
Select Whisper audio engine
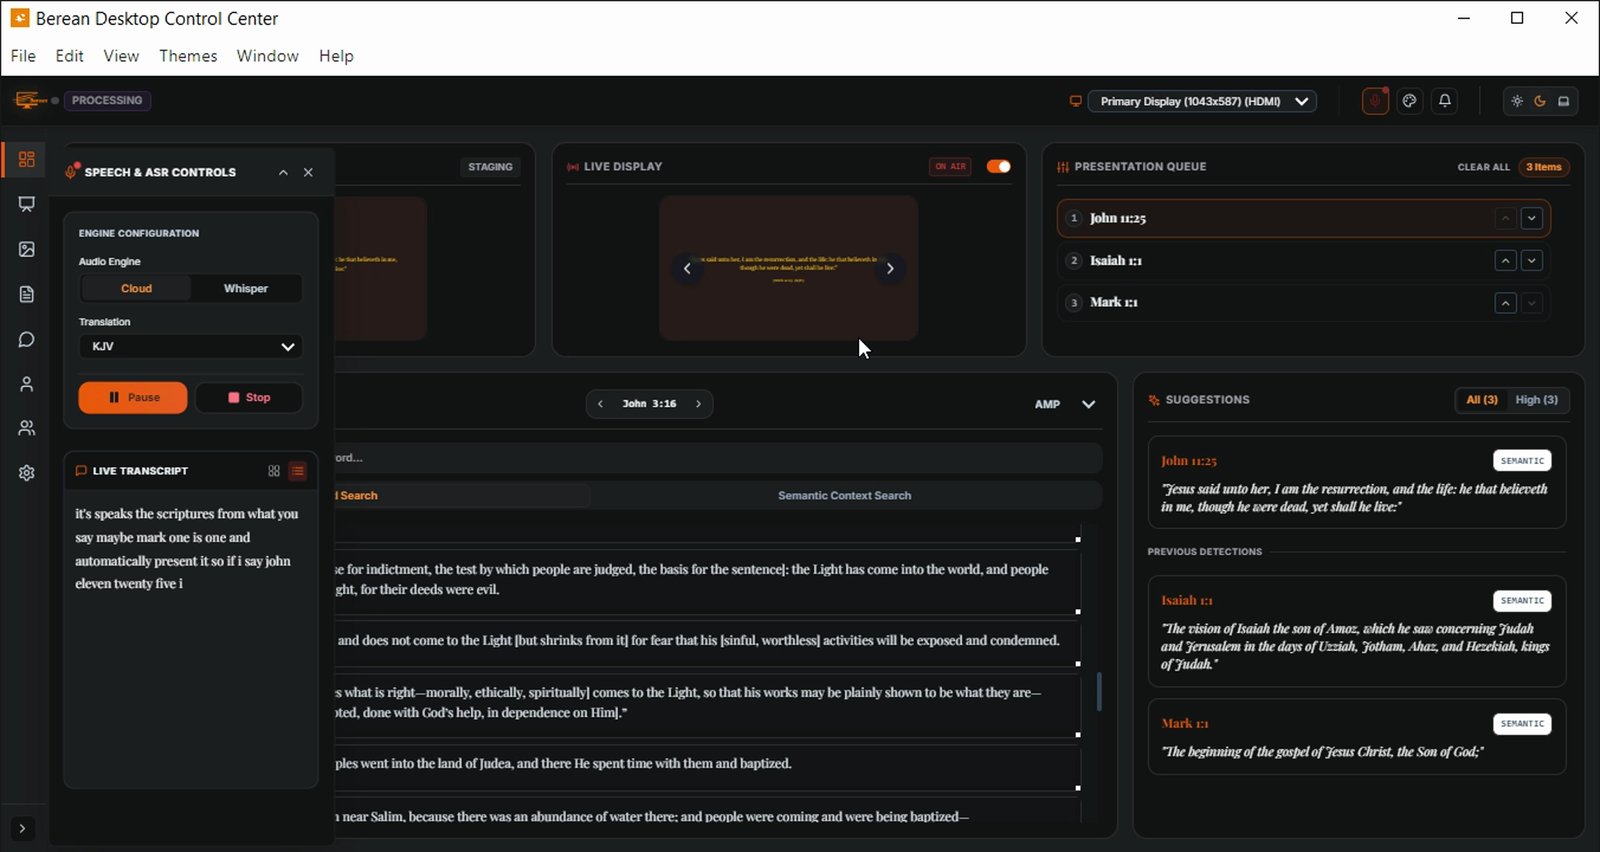click(x=246, y=288)
